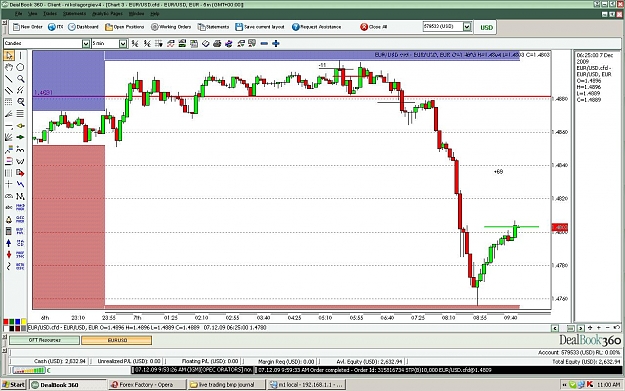Click the system clock 11:00 AM
This screenshot has width=625, height=391.
[609, 385]
